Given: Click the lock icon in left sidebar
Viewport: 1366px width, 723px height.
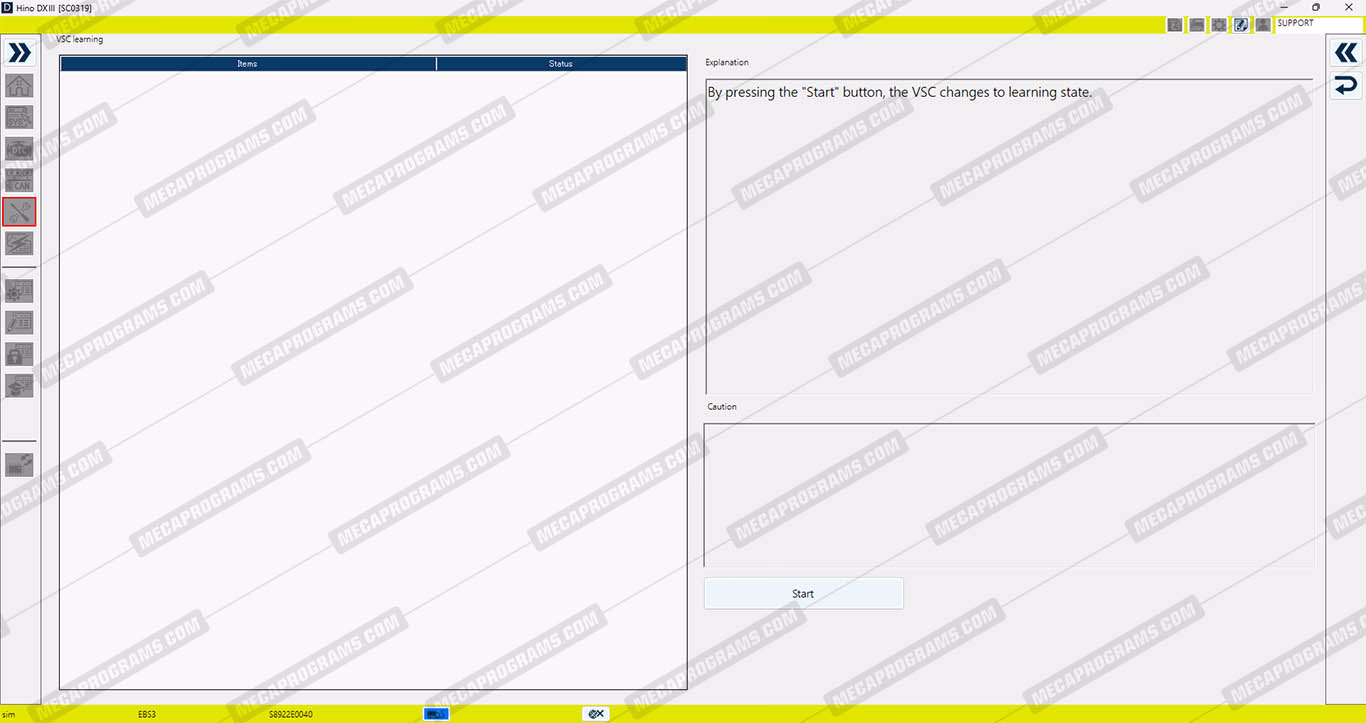Looking at the screenshot, I should click(19, 354).
